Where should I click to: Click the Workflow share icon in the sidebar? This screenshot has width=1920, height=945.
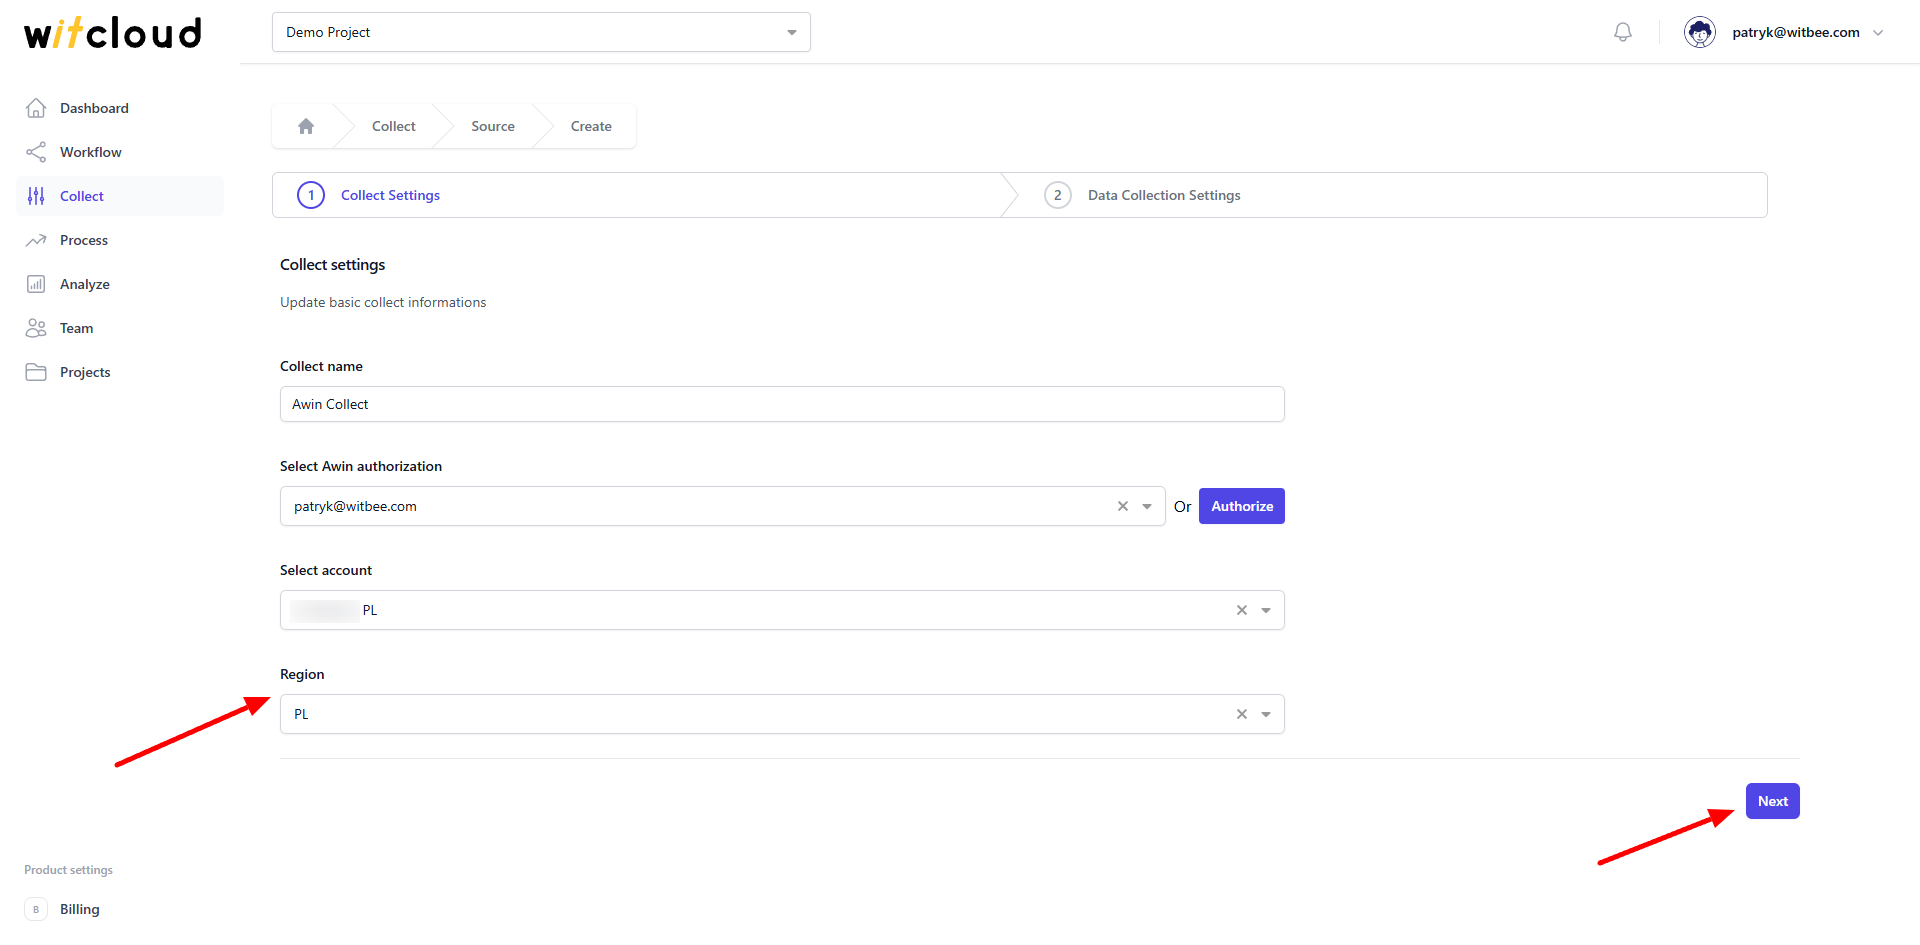[x=36, y=152]
